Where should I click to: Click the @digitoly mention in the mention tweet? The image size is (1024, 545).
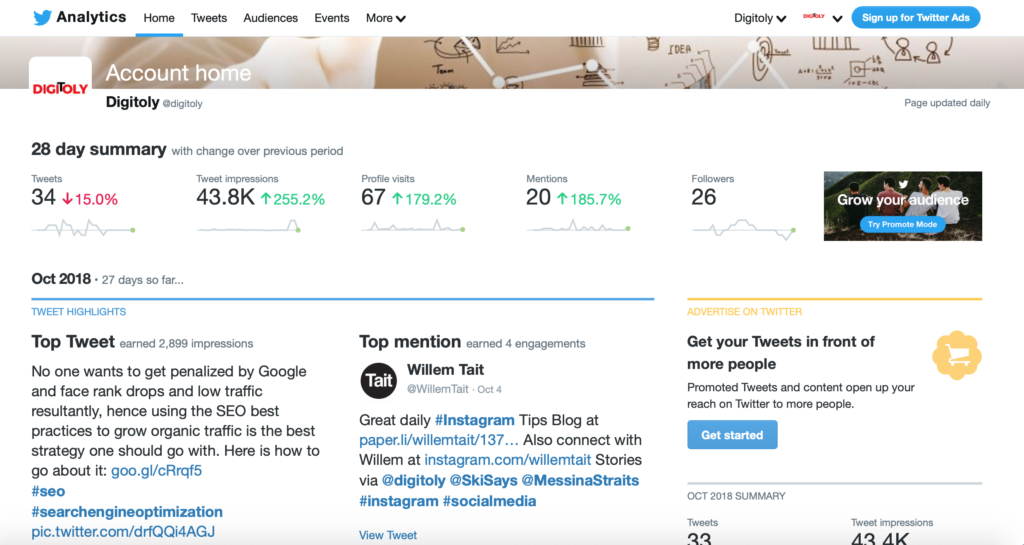pos(413,481)
